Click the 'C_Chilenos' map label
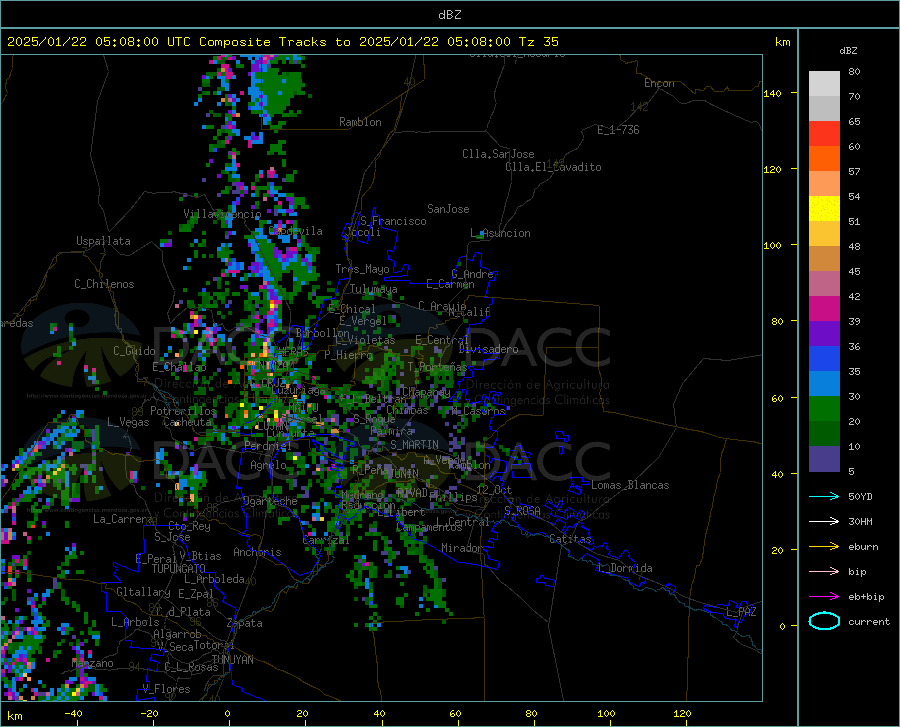This screenshot has height=727, width=900. tap(104, 284)
